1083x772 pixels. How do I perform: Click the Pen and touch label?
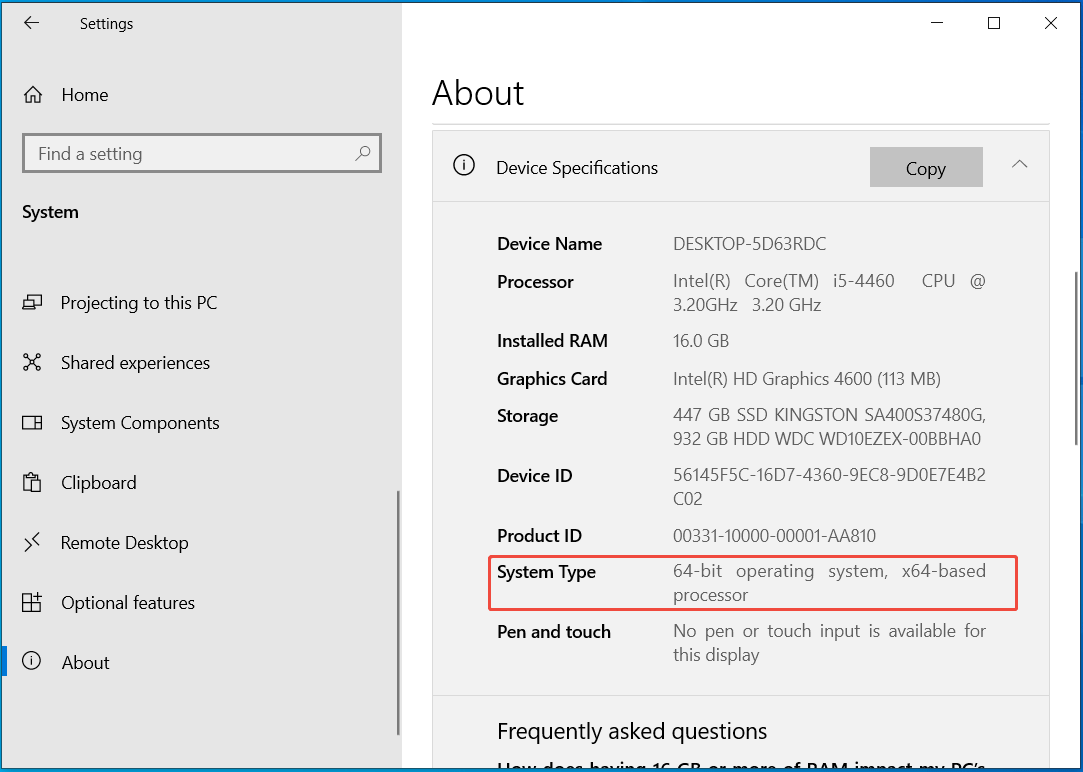(554, 632)
